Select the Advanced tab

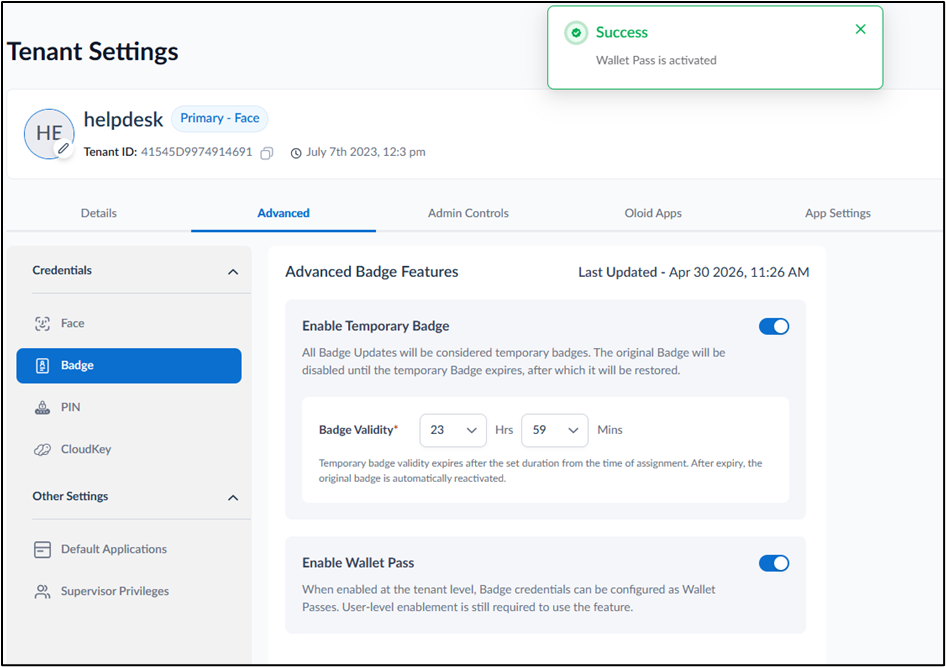[284, 213]
